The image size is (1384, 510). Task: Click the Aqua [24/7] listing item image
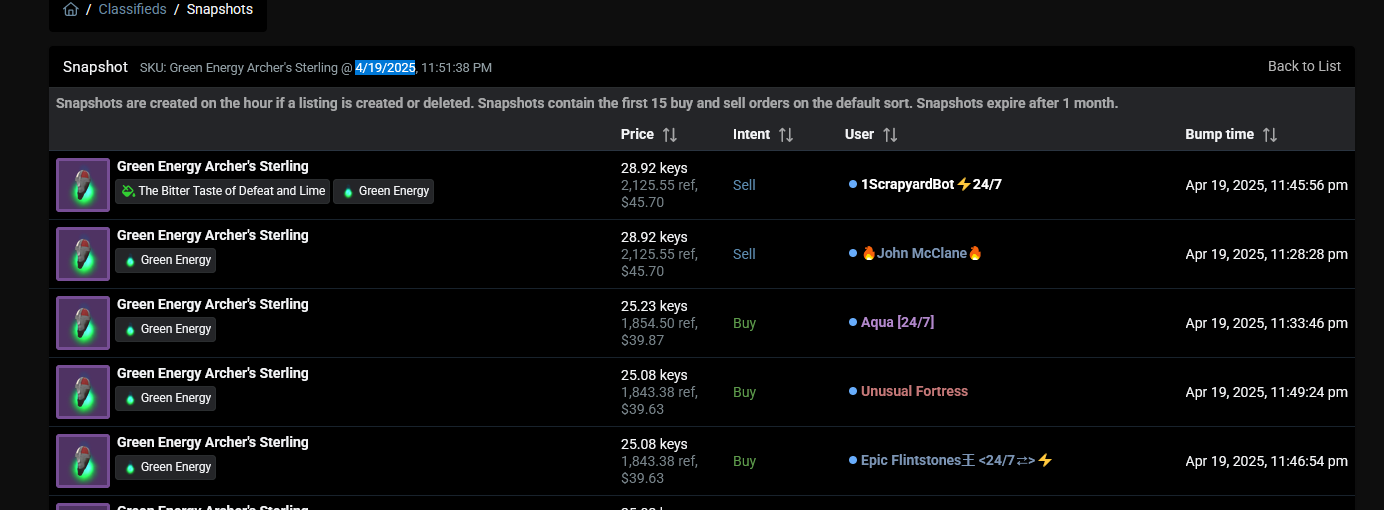coord(83,323)
